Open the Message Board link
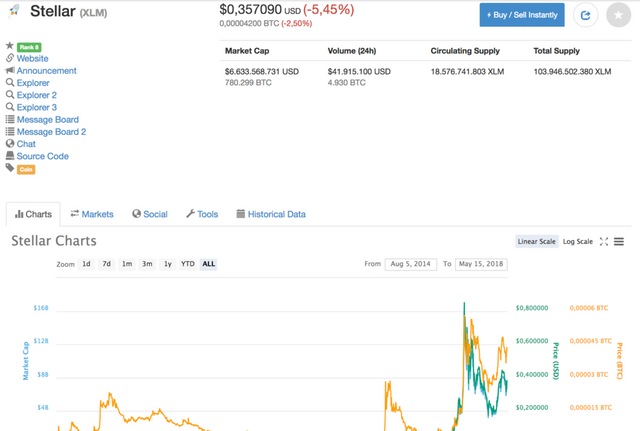The height and width of the screenshot is (431, 640). click(x=48, y=120)
